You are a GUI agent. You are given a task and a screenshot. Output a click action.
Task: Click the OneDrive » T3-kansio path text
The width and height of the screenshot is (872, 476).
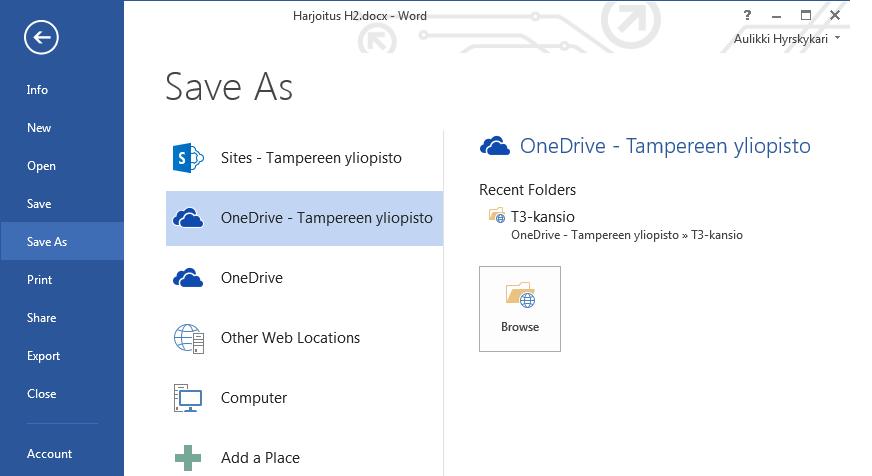click(627, 235)
